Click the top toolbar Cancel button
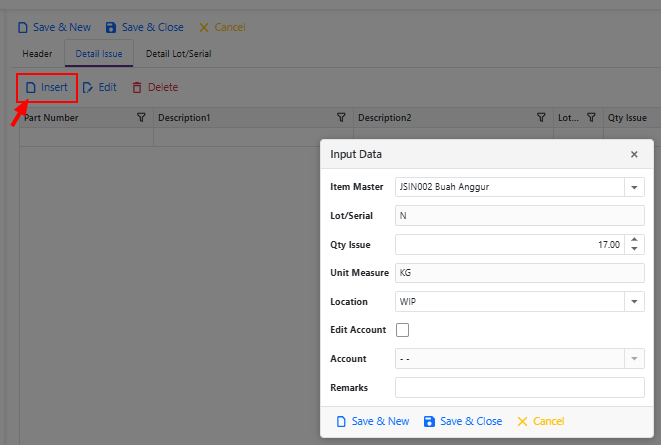Image resolution: width=661 pixels, height=445 pixels. (222, 27)
